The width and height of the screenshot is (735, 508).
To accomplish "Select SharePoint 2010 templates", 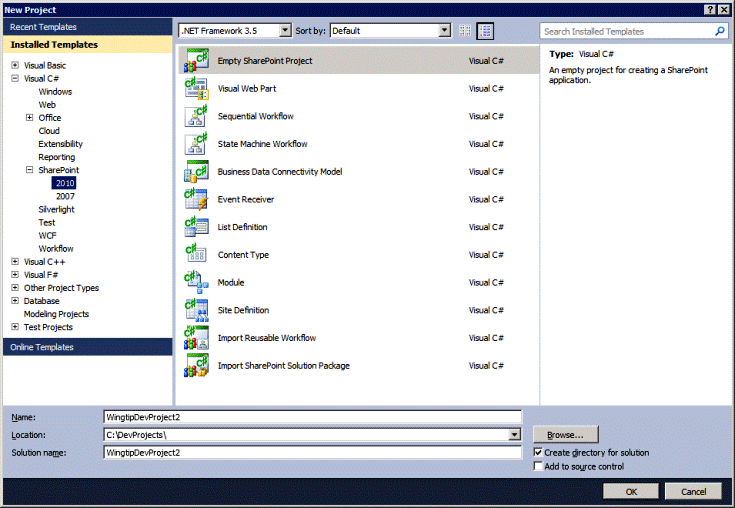I will [x=65, y=183].
